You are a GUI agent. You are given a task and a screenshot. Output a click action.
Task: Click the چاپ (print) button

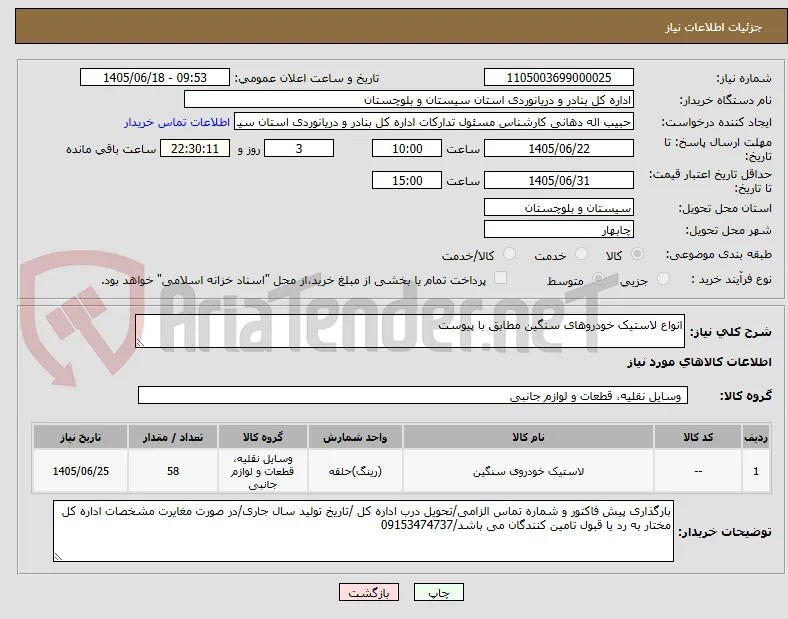coord(438,592)
